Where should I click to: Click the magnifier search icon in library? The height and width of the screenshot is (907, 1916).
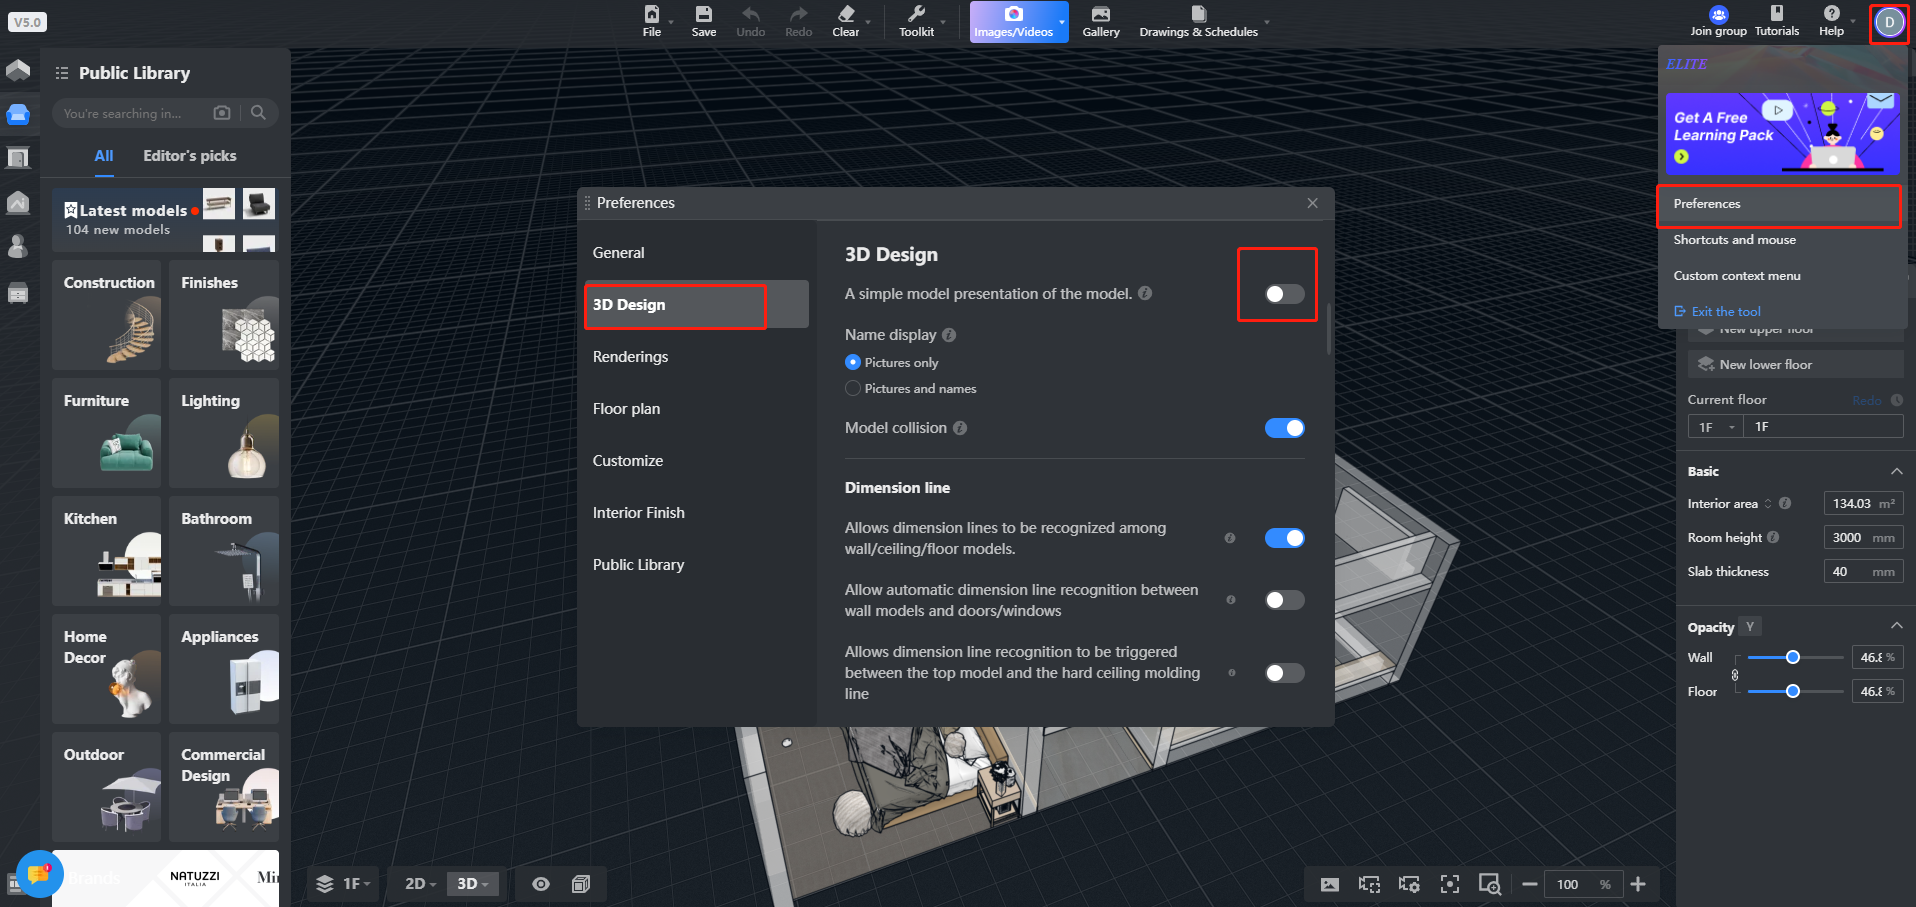point(258,113)
